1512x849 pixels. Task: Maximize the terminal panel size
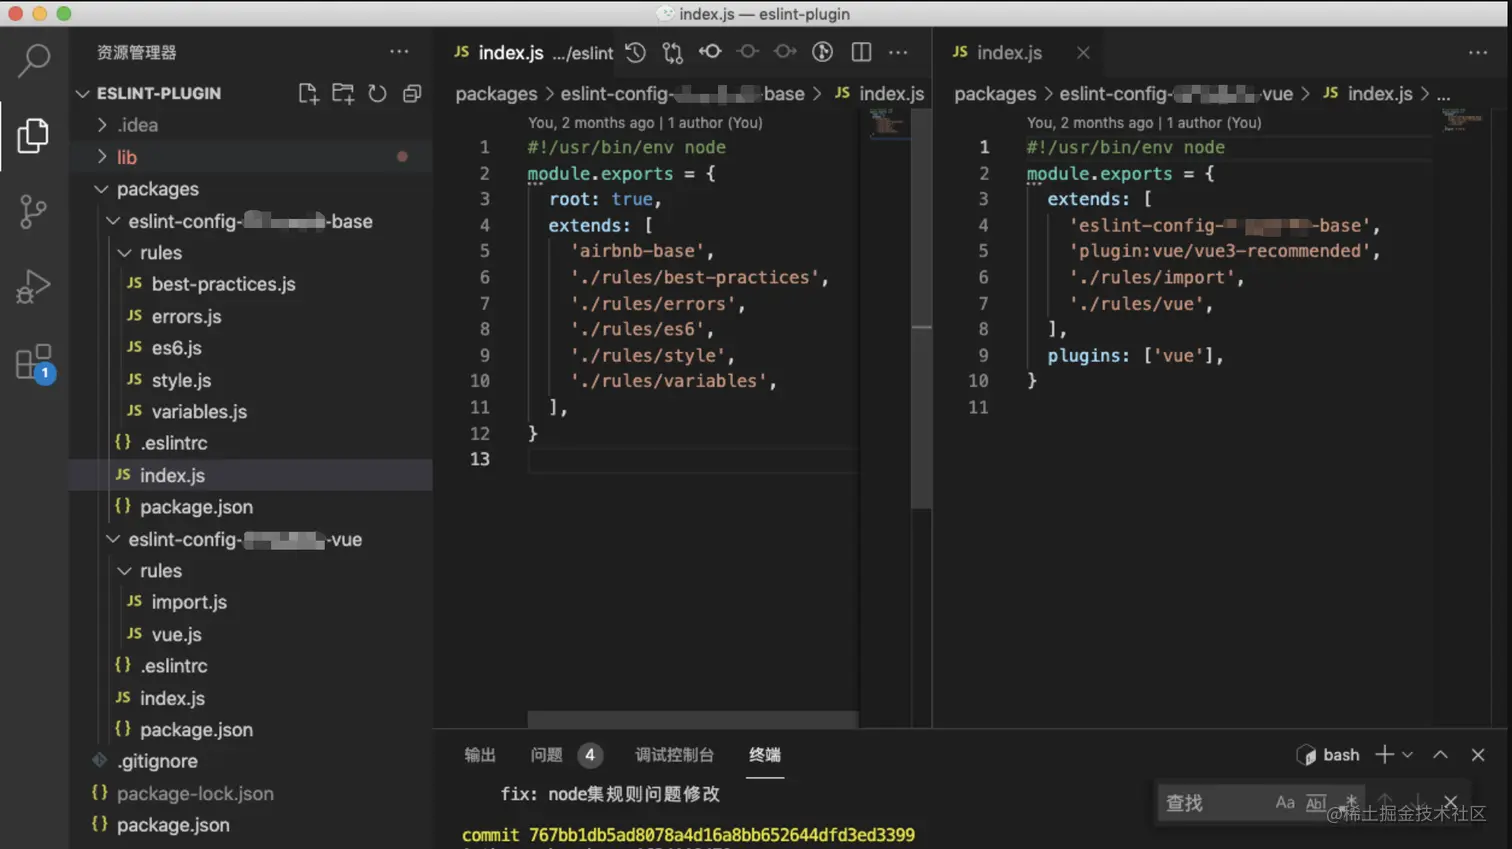[1440, 755]
